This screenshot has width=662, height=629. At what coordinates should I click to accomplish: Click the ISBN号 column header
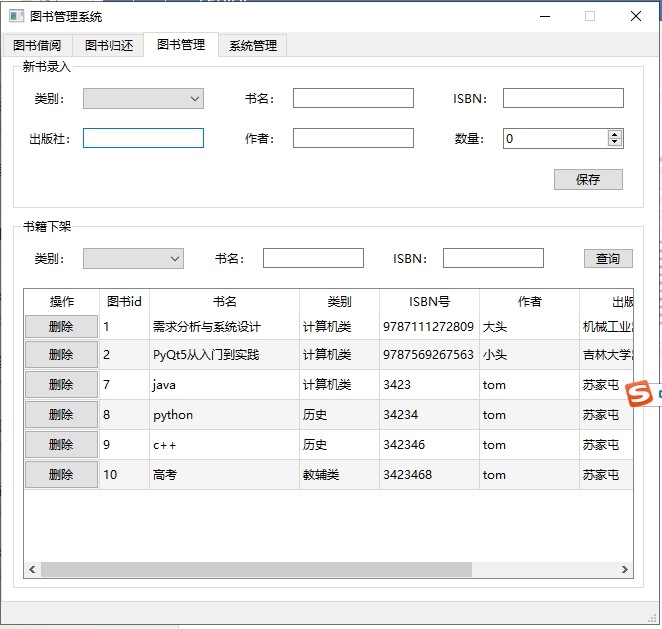(x=429, y=301)
